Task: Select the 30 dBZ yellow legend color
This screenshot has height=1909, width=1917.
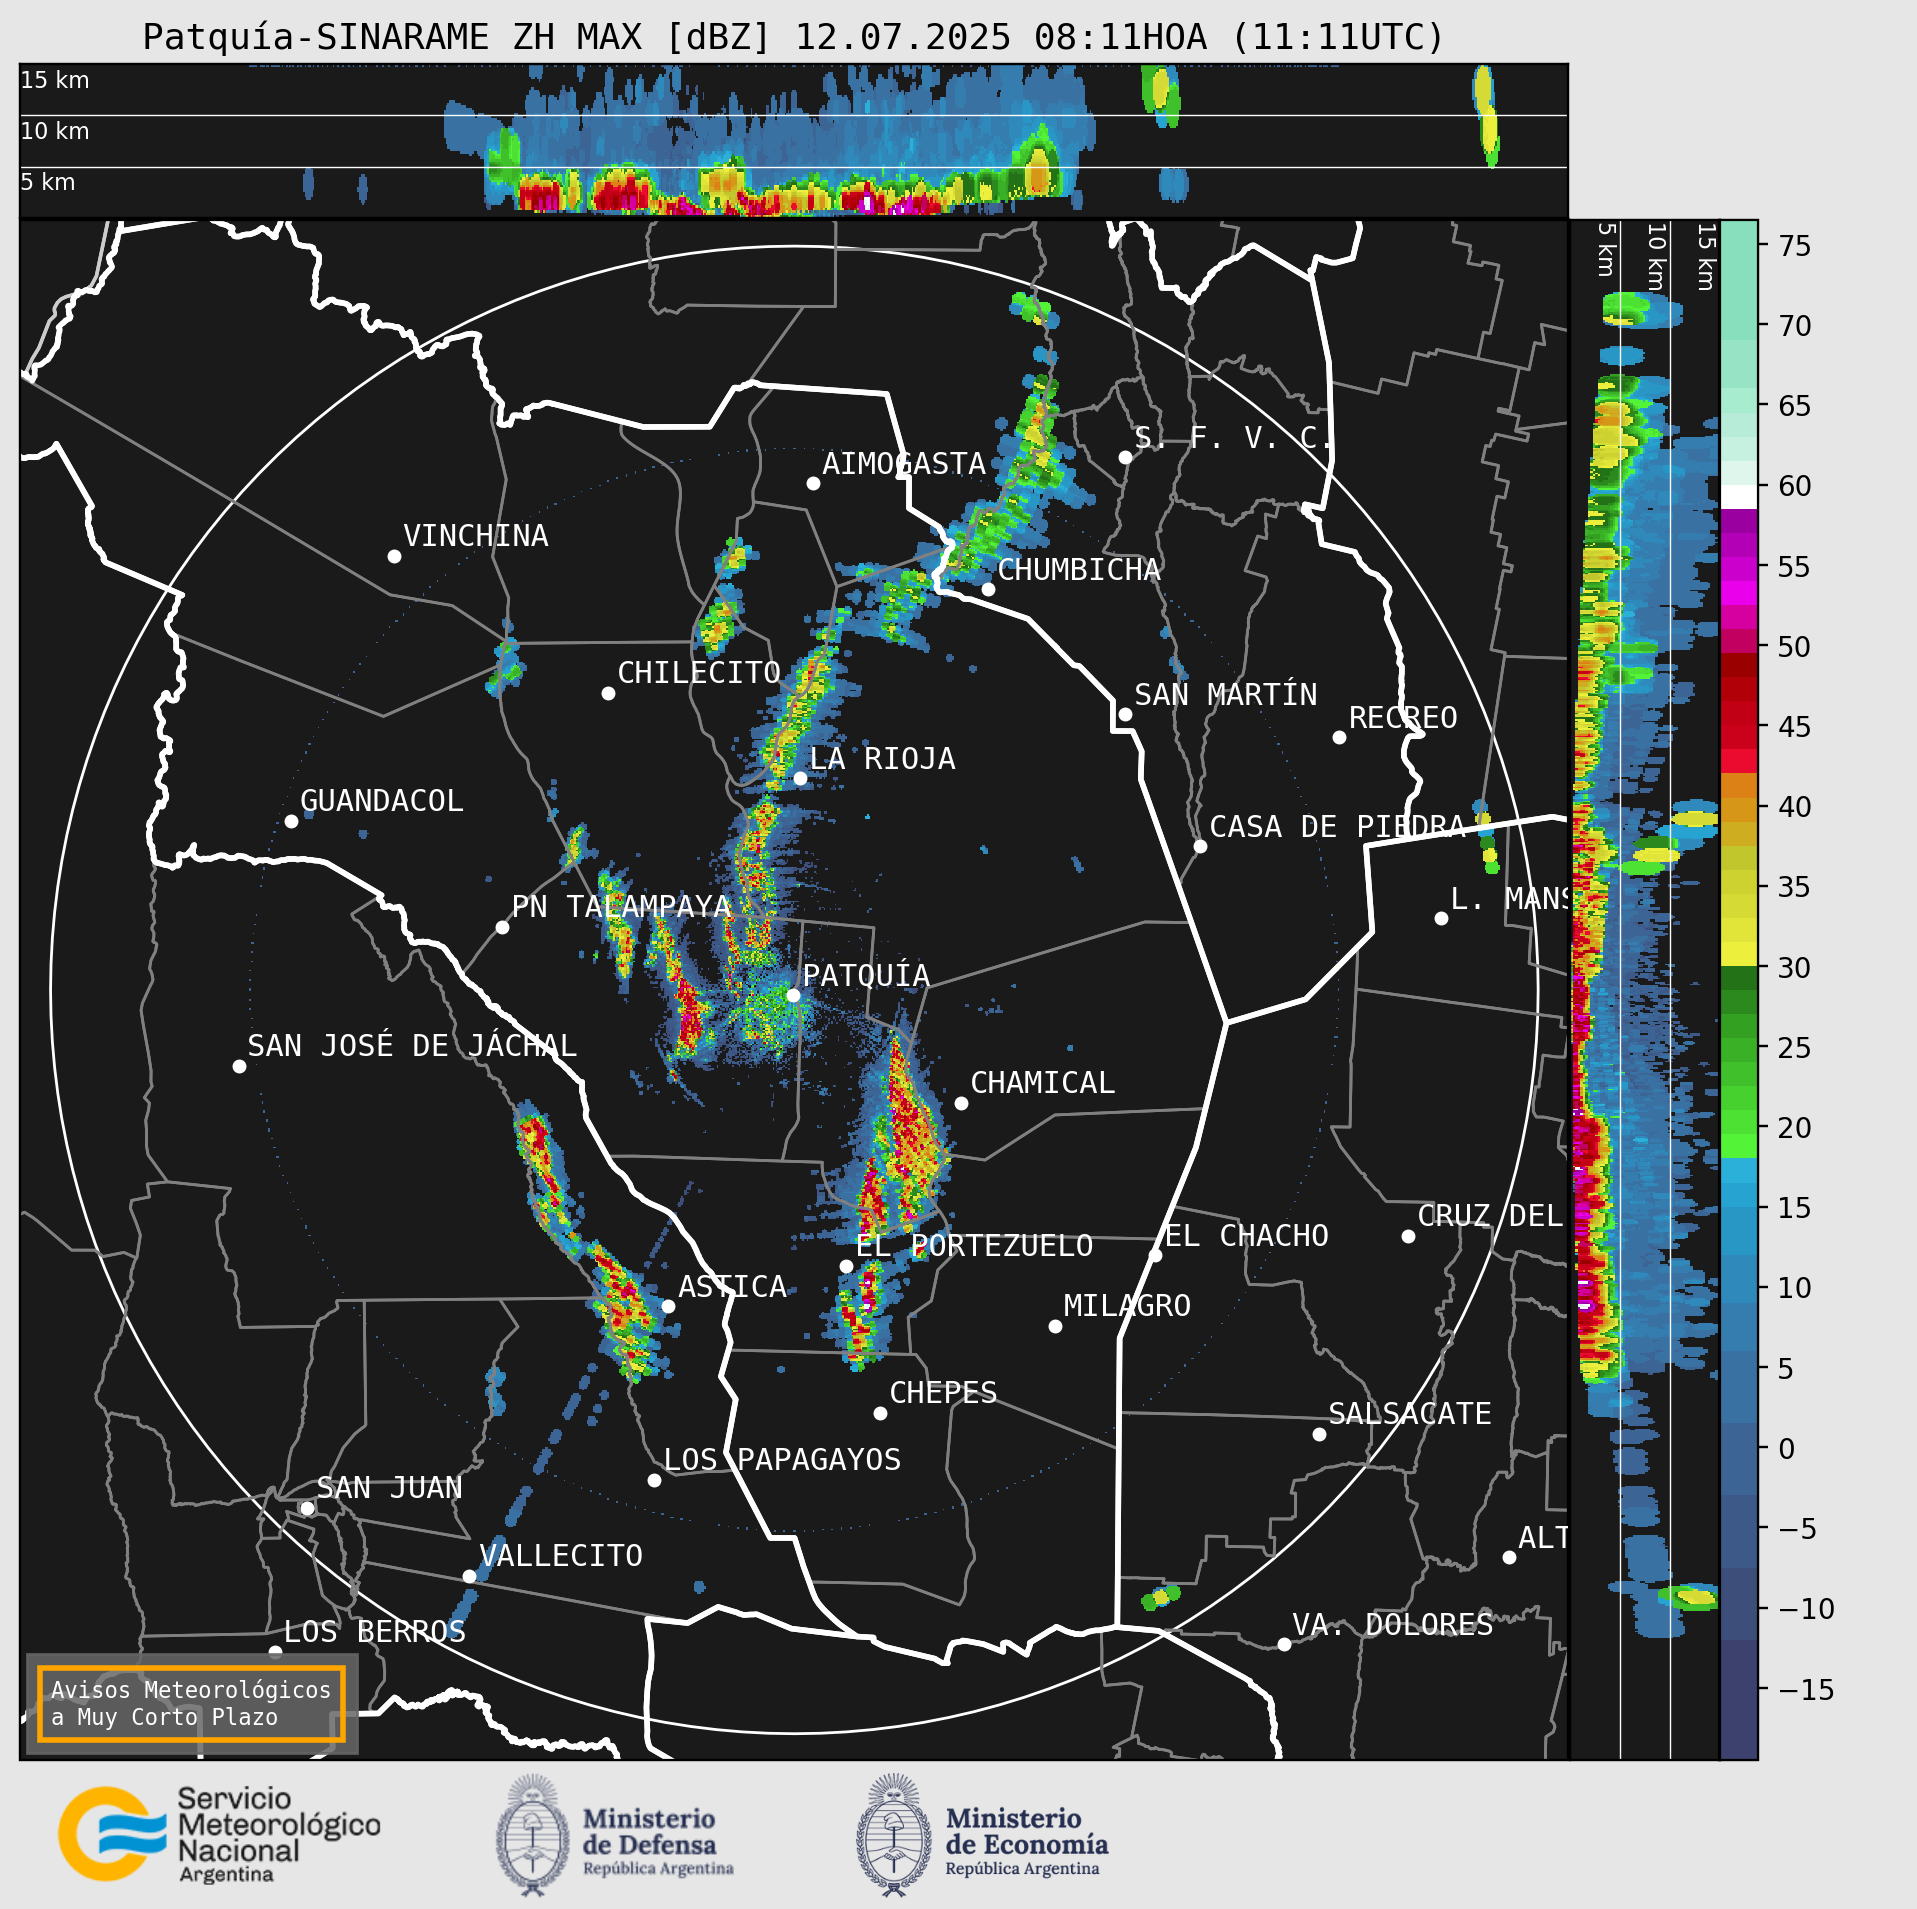Action: click(1739, 953)
